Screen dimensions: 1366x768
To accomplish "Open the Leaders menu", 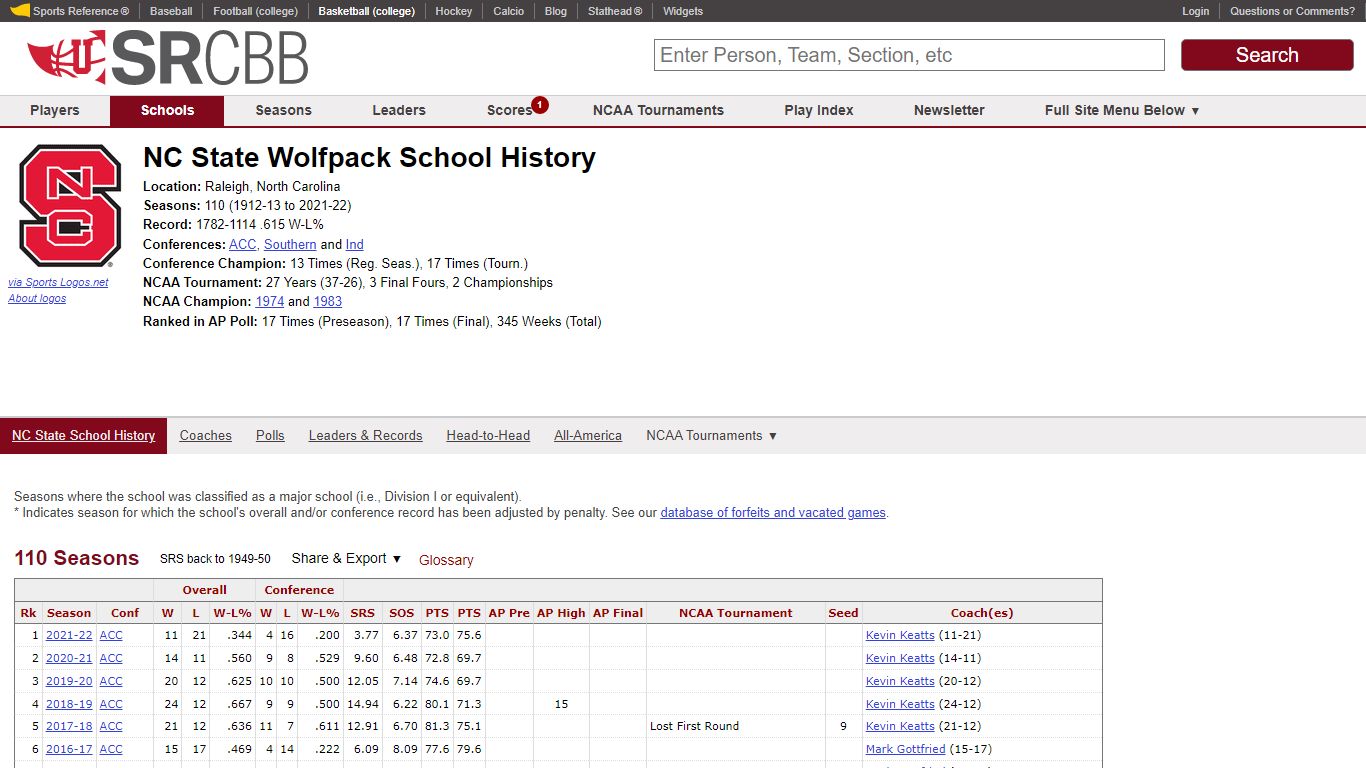I will pos(399,110).
